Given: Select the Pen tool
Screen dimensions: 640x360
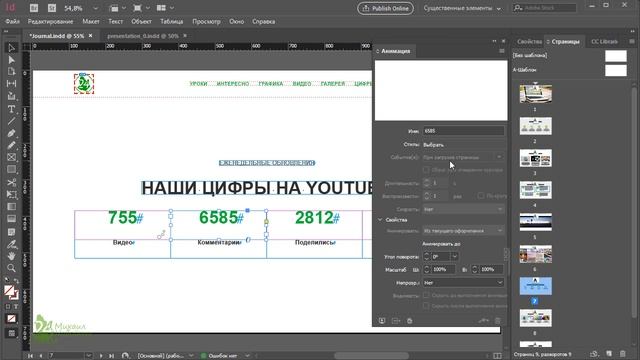Looking at the screenshot, I should point(11,133).
